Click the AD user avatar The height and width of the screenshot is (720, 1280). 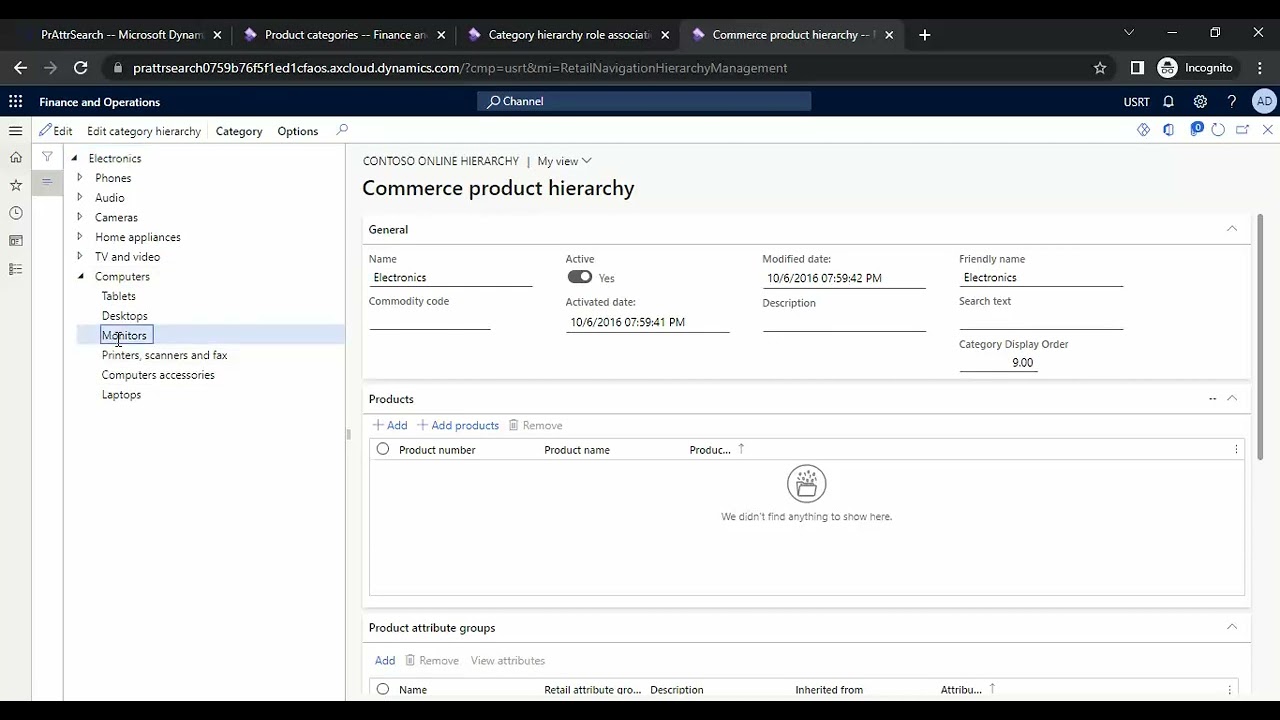click(x=1264, y=101)
